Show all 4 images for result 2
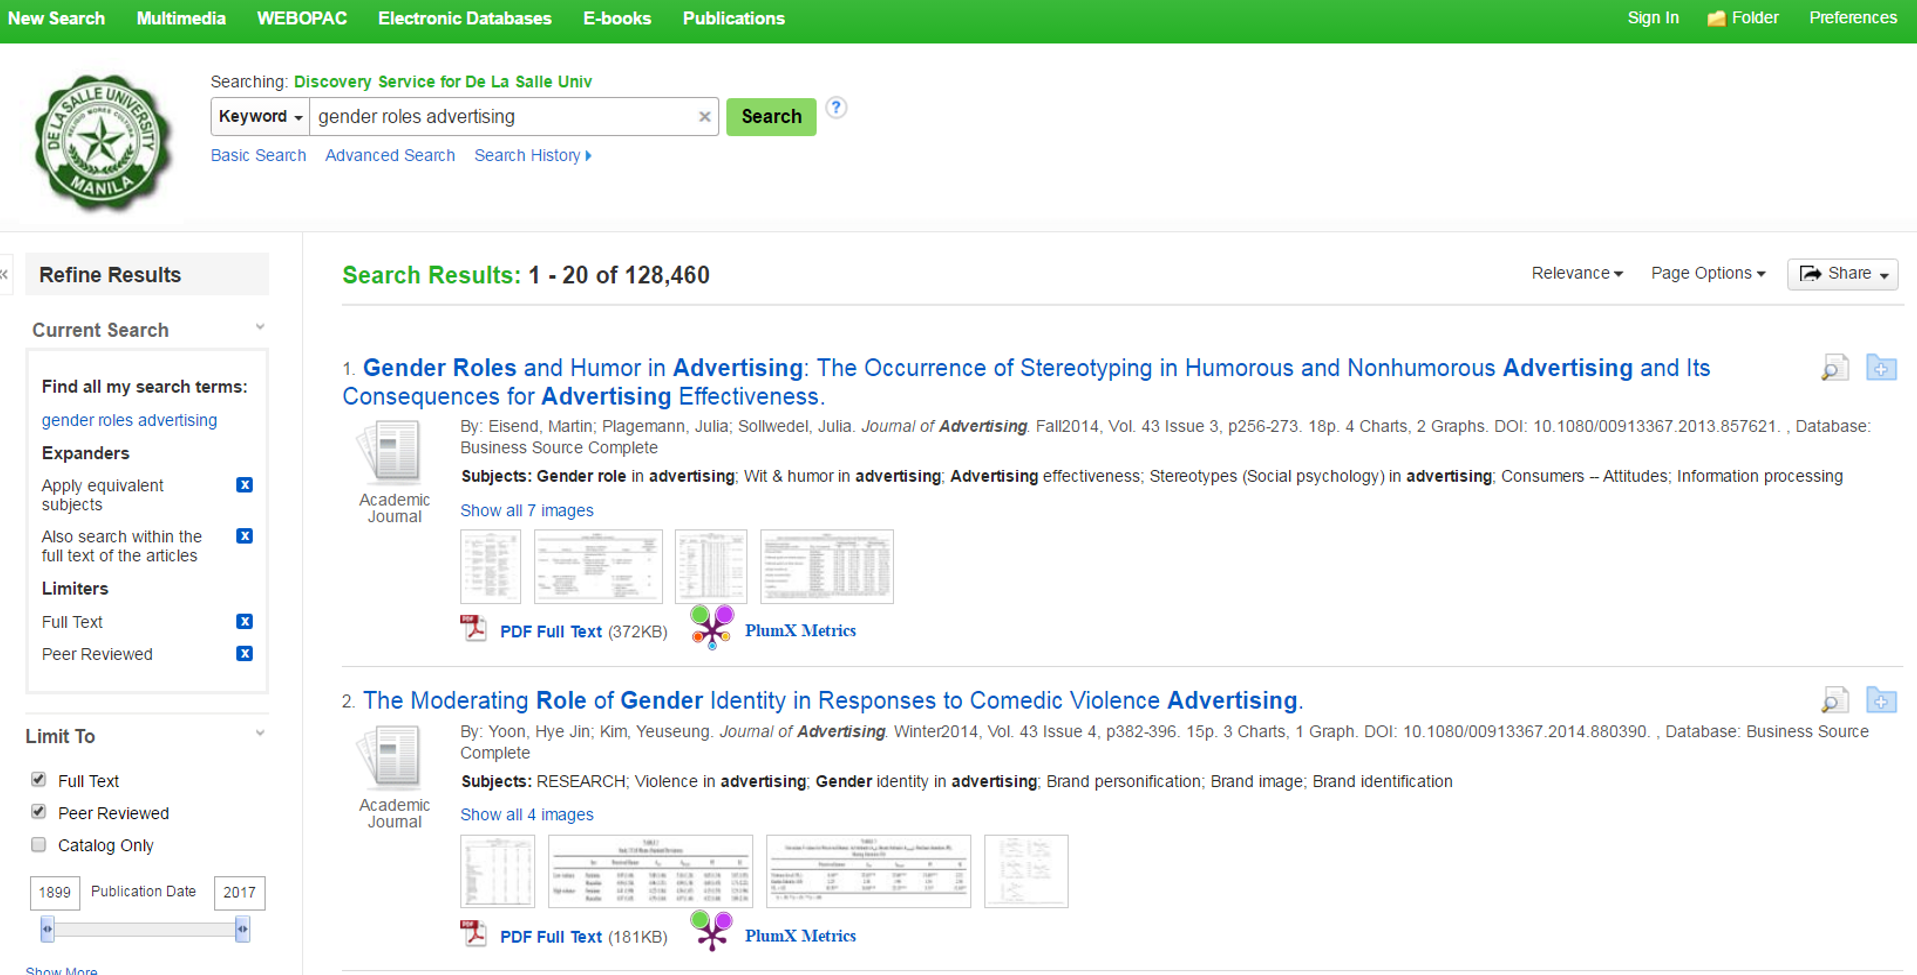Viewport: 1917px width, 975px height. pos(527,815)
